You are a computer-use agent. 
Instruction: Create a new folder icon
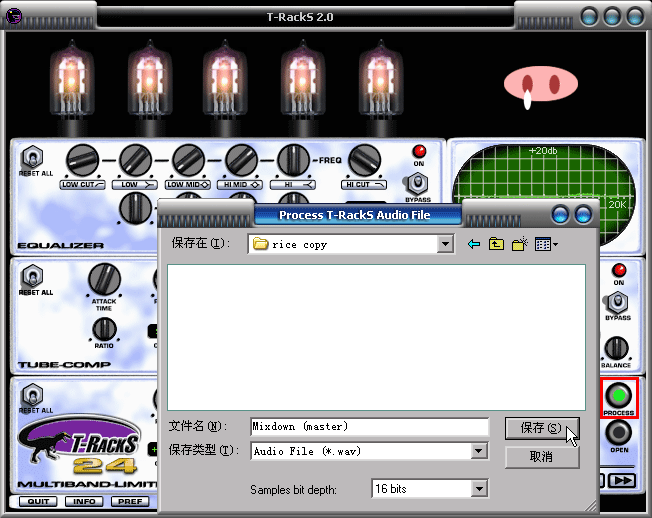click(x=520, y=244)
